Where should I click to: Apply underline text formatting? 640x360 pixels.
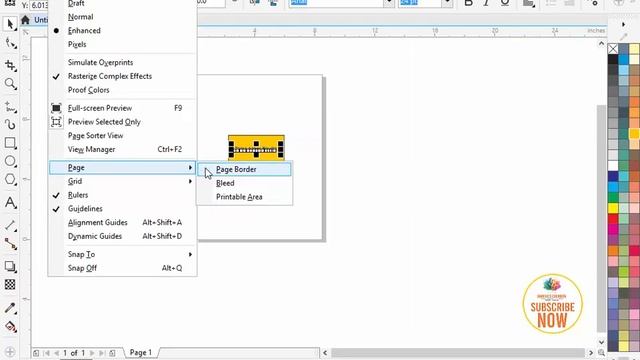[x=505, y=3]
